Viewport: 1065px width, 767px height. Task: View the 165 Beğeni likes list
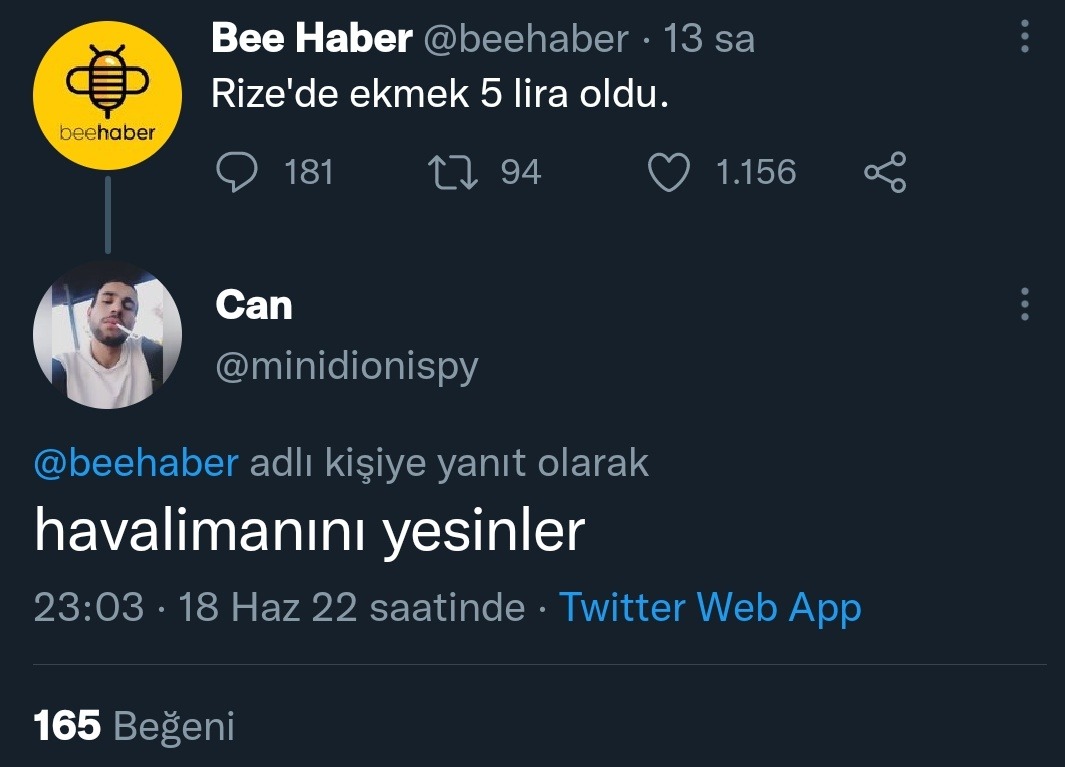134,726
